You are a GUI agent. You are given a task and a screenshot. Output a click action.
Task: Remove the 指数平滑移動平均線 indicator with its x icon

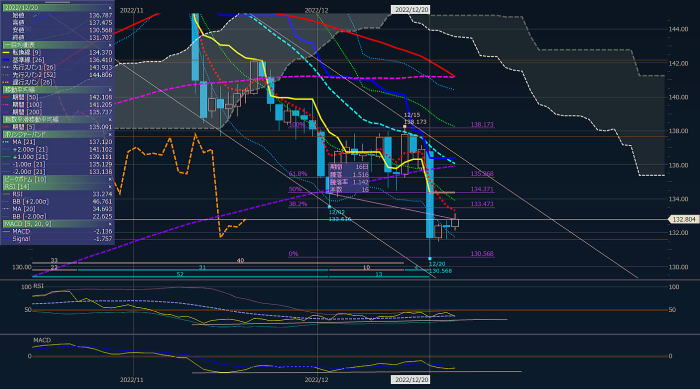coord(110,120)
